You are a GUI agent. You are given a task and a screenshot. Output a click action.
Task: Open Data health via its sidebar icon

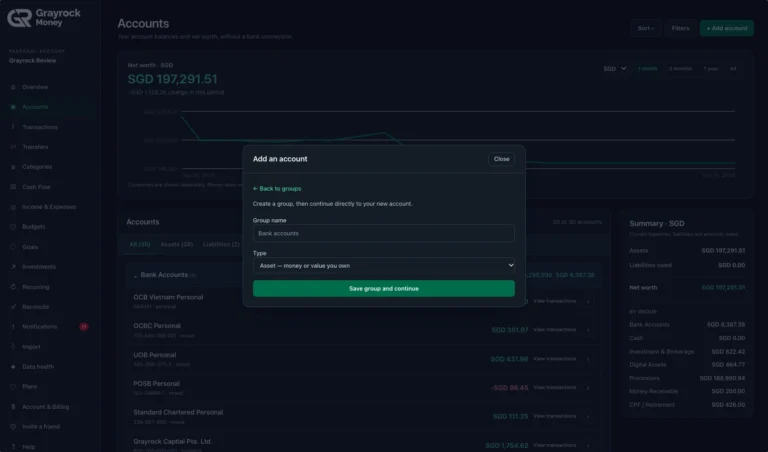(x=13, y=367)
